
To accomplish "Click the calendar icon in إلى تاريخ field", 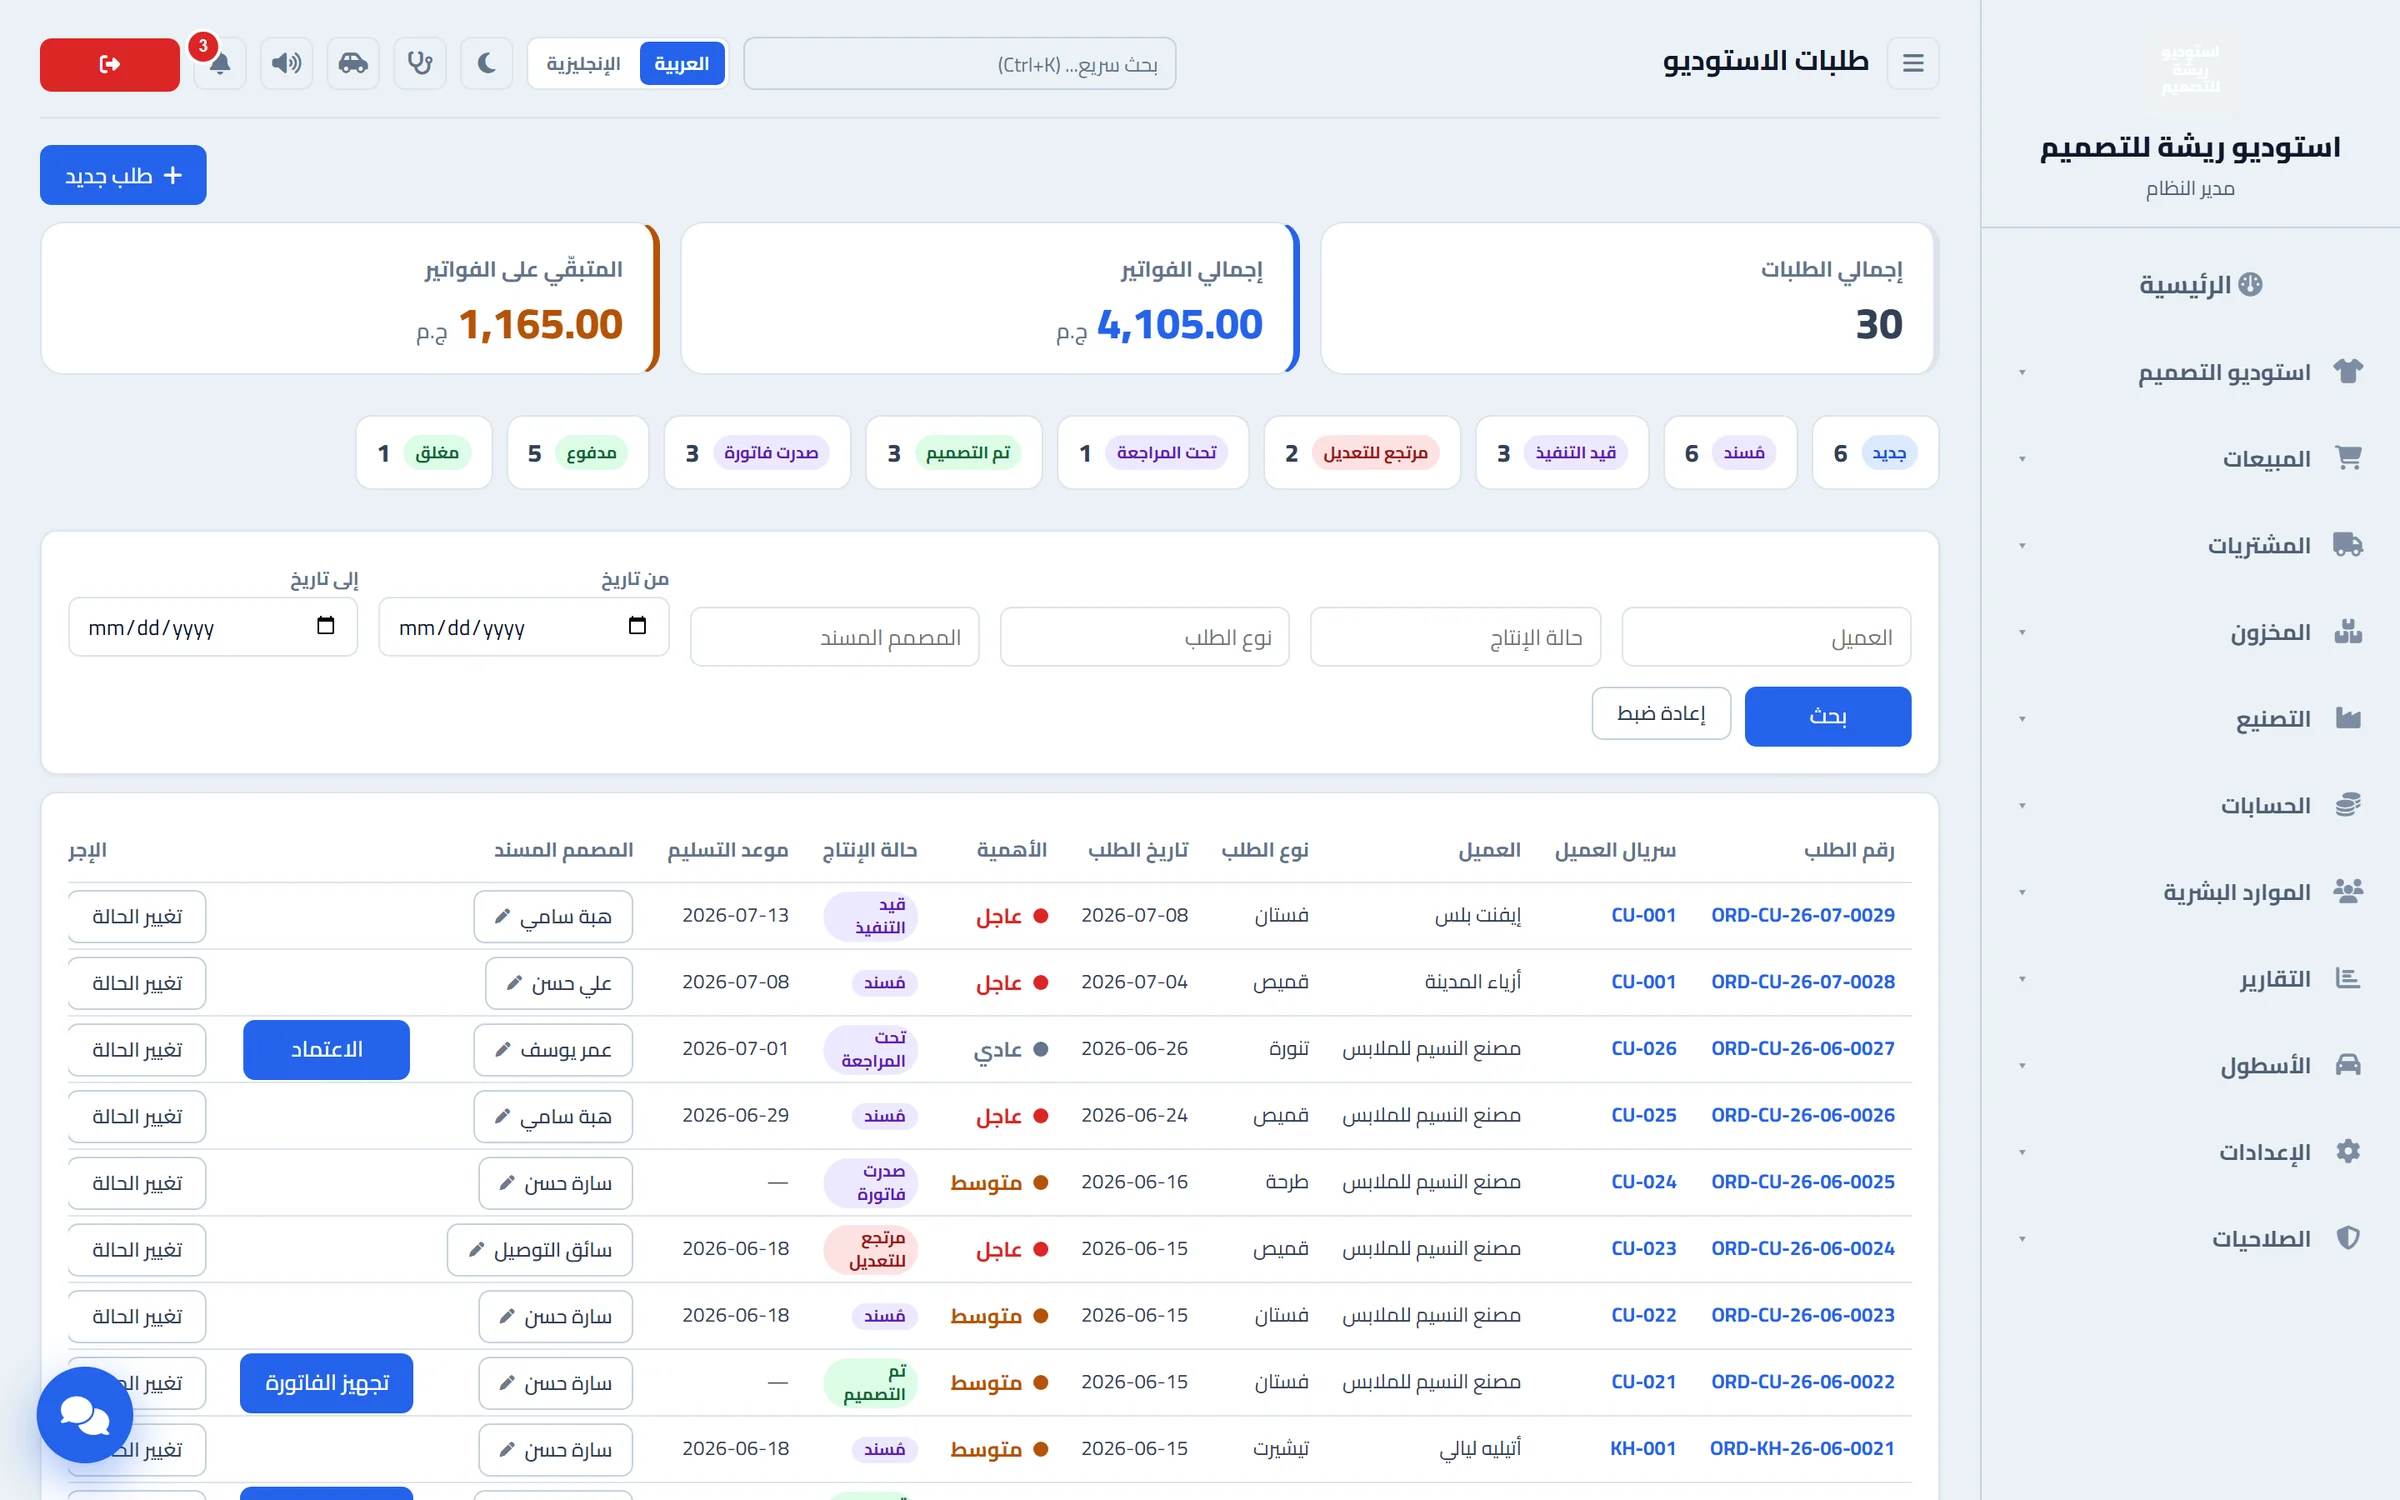I will click(x=325, y=626).
